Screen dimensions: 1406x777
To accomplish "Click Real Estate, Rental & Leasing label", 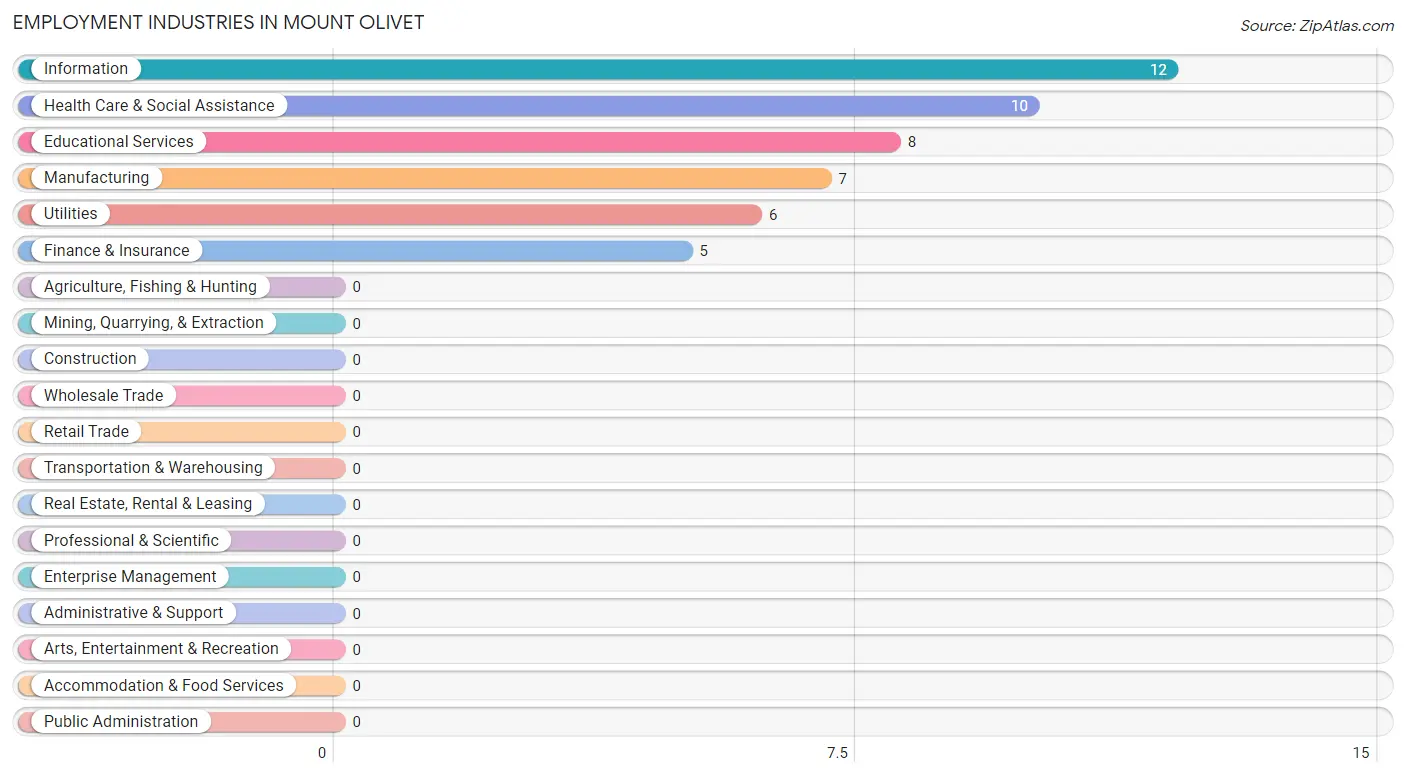I will coord(148,504).
